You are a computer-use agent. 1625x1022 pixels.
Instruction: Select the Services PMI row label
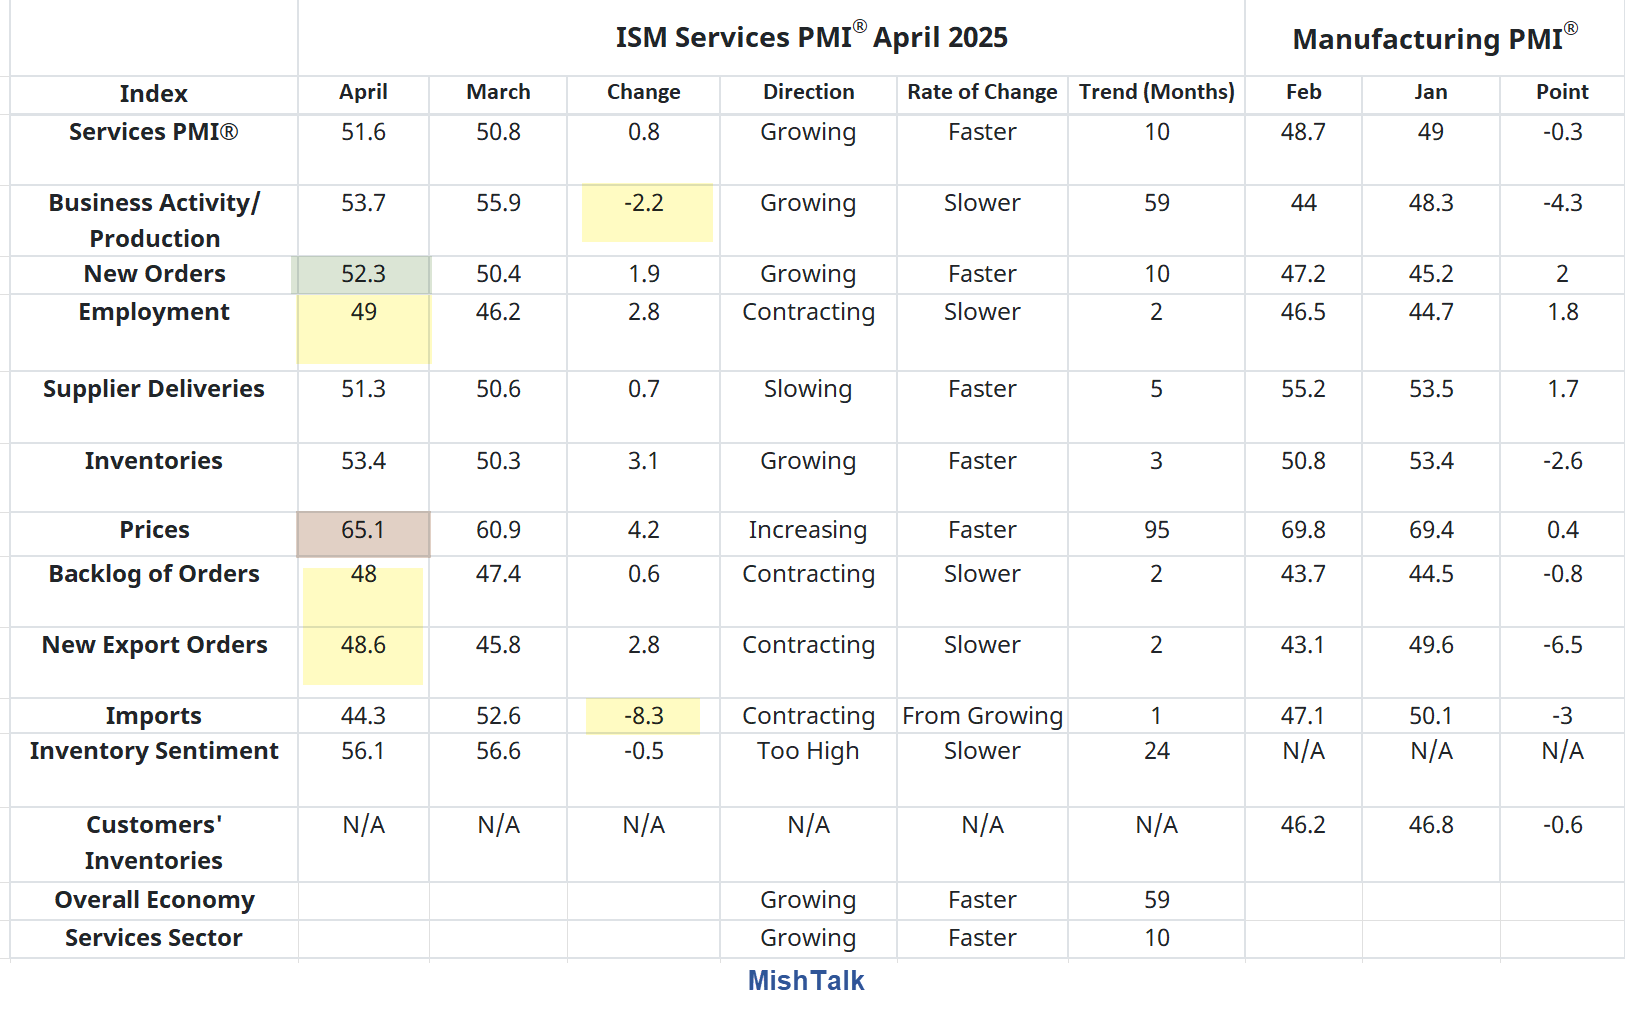coord(153,131)
